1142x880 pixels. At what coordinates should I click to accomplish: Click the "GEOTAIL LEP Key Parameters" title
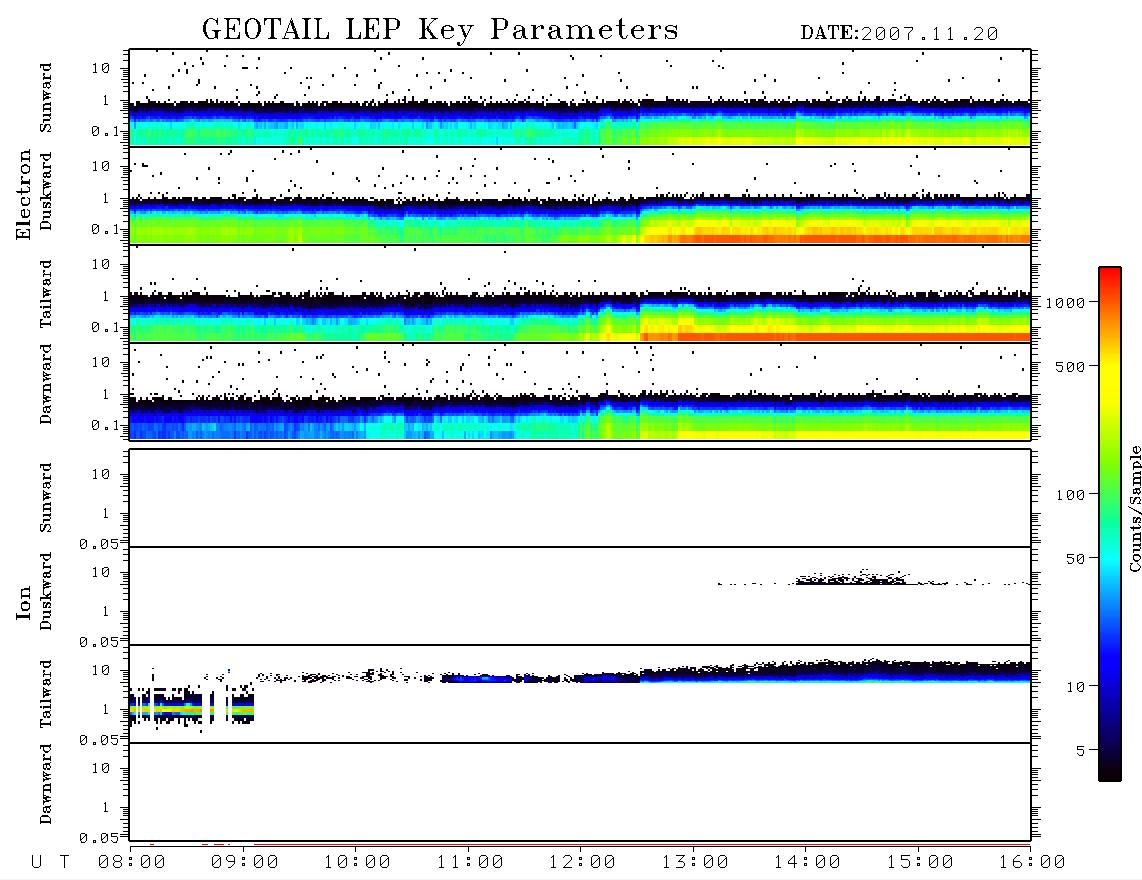pyautogui.click(x=440, y=30)
